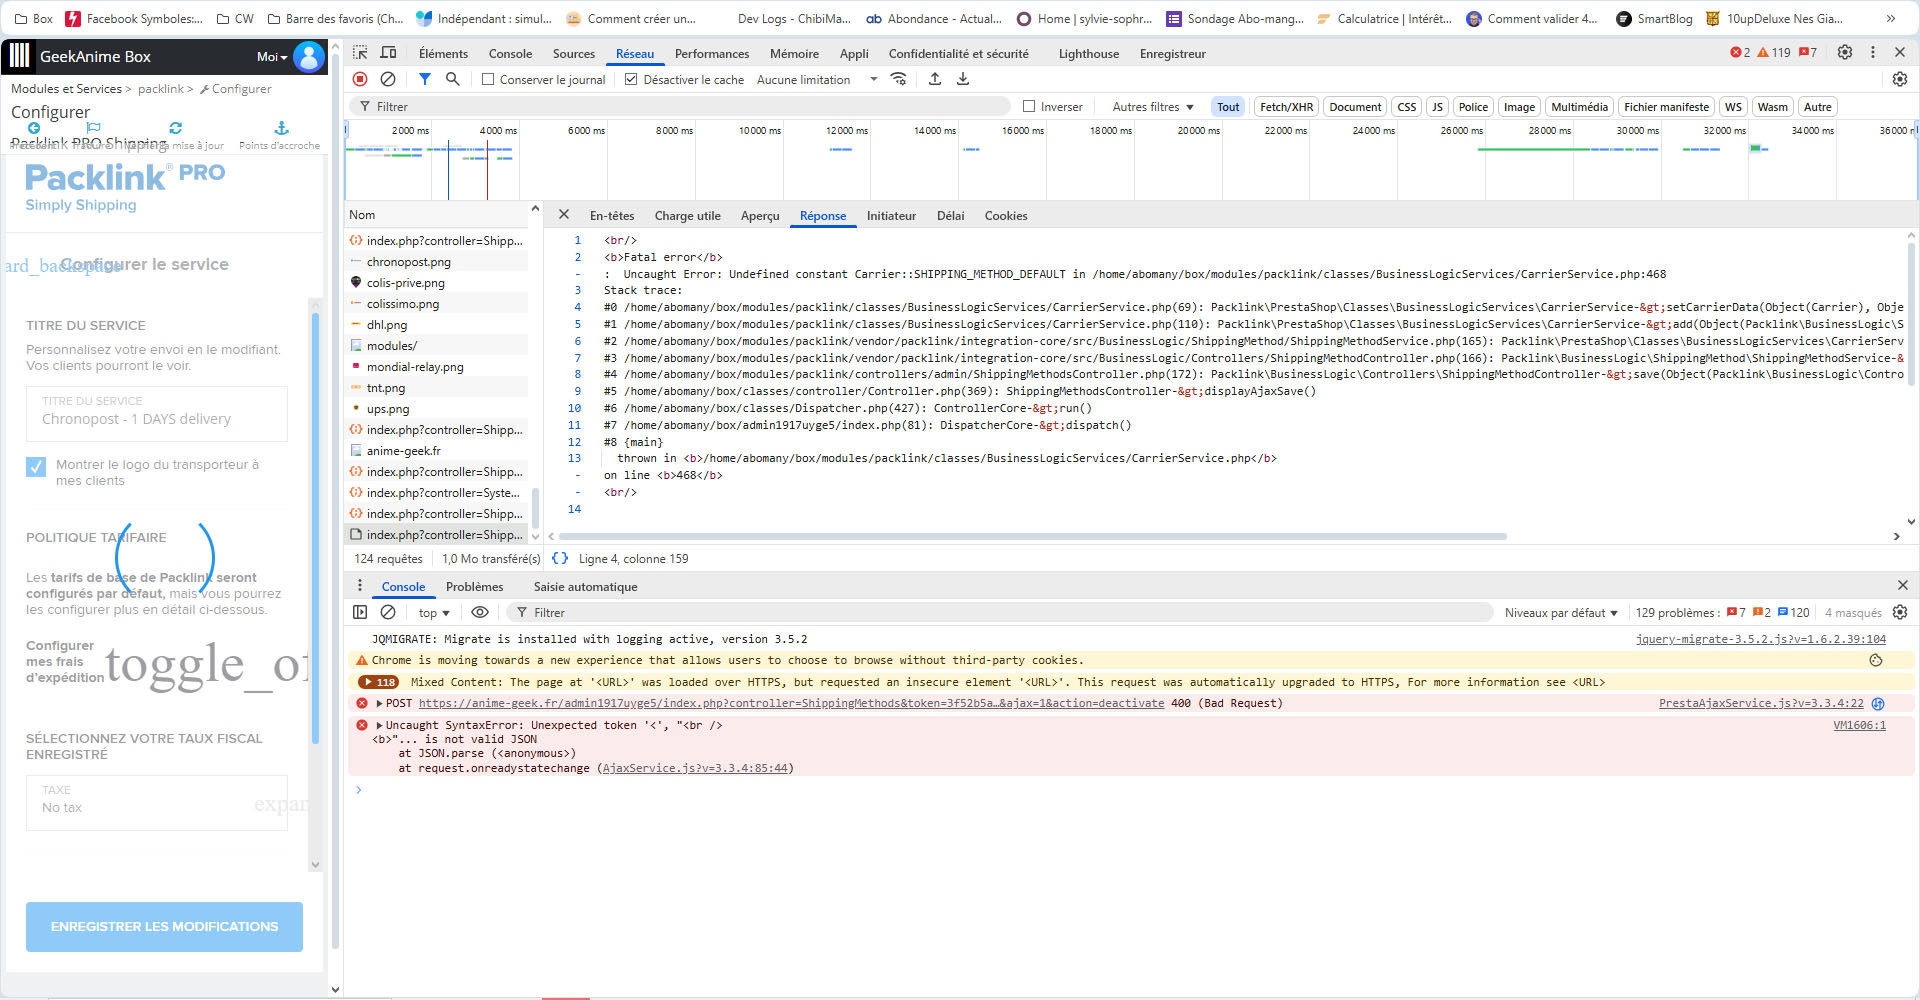Export HAR file download icon

963,79
